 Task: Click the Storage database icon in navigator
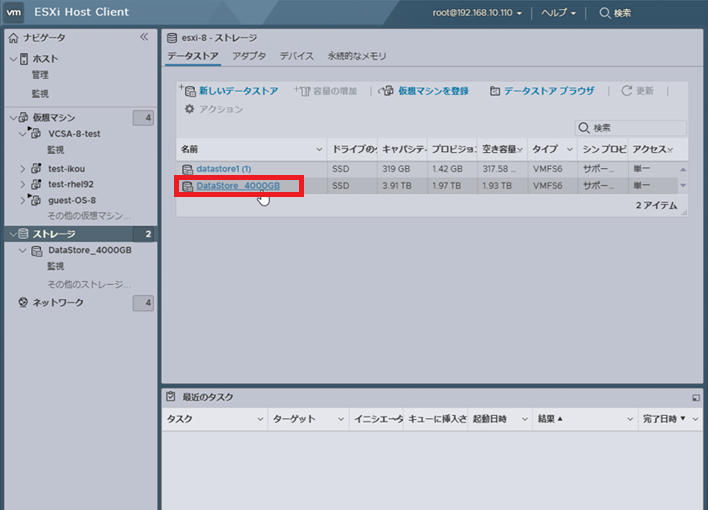[x=23, y=234]
